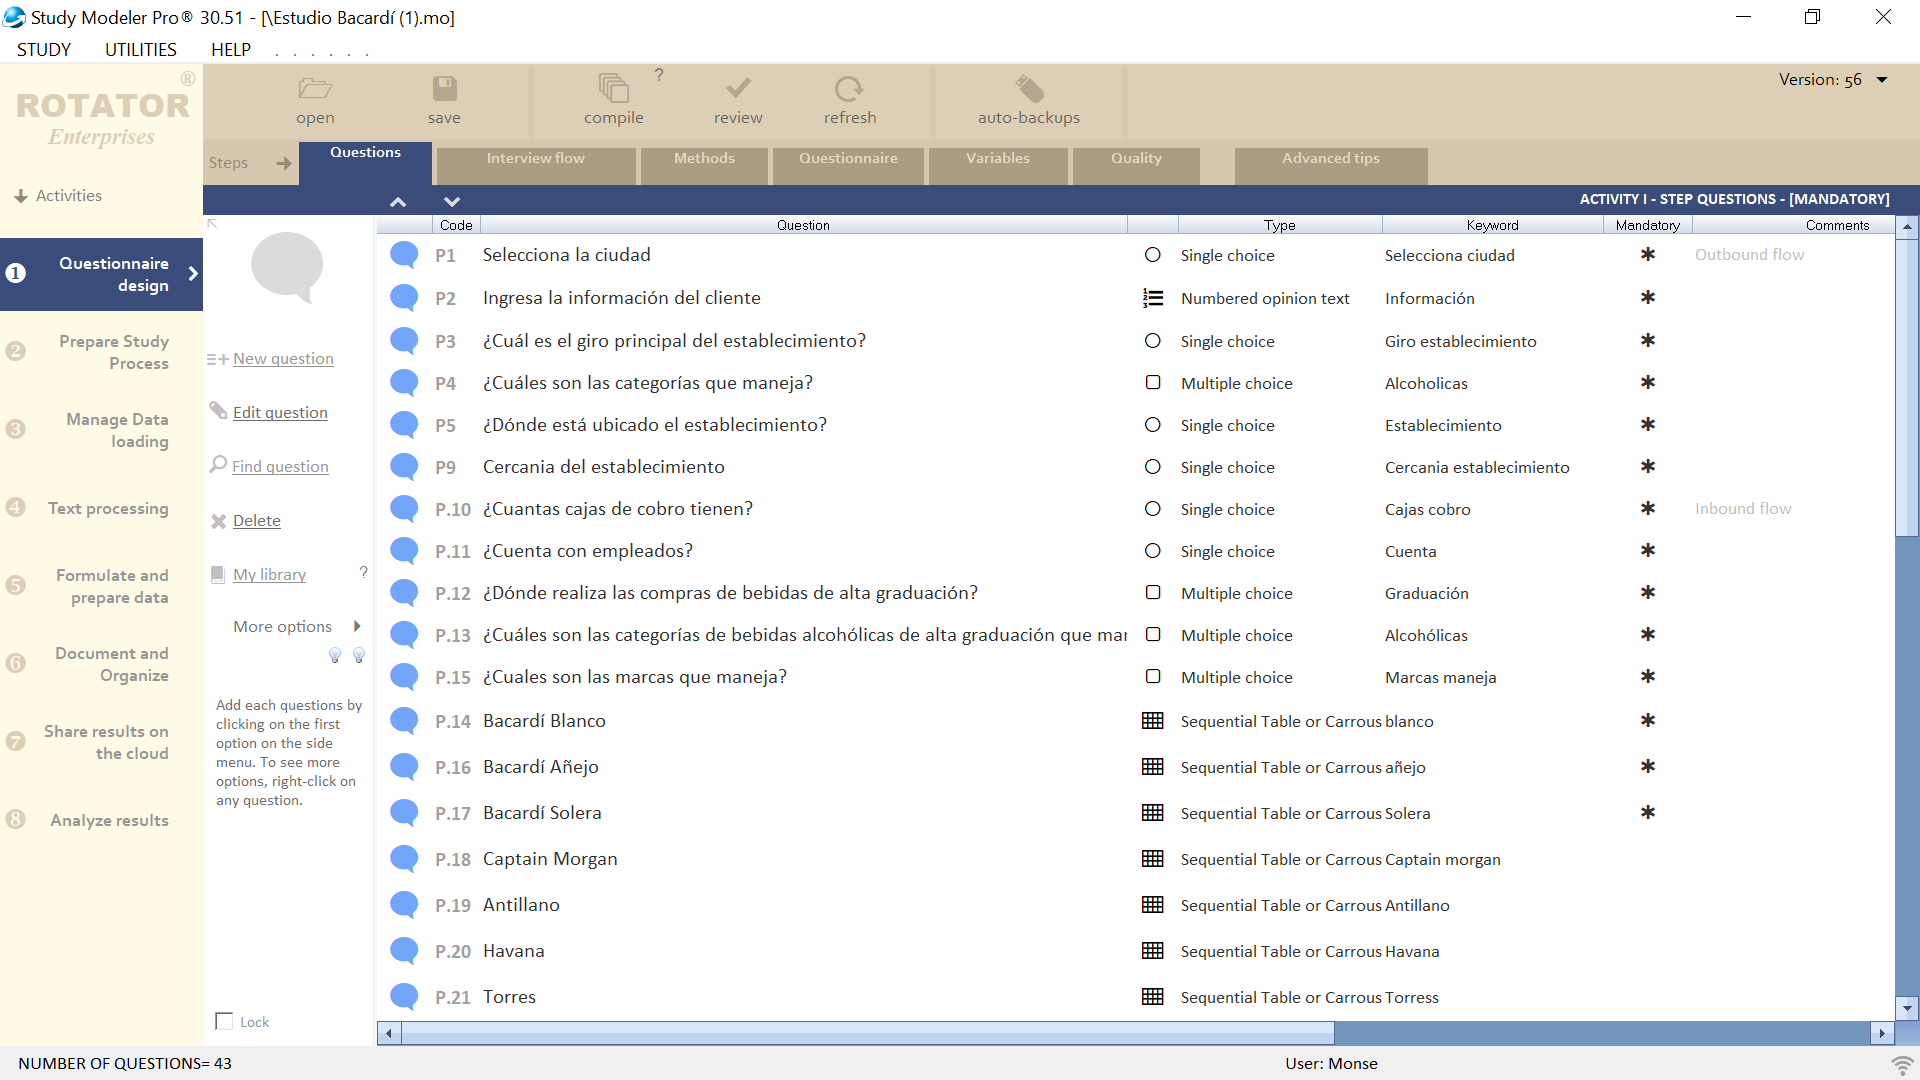Collapse the questions list upward
The image size is (1920, 1080).
(398, 201)
